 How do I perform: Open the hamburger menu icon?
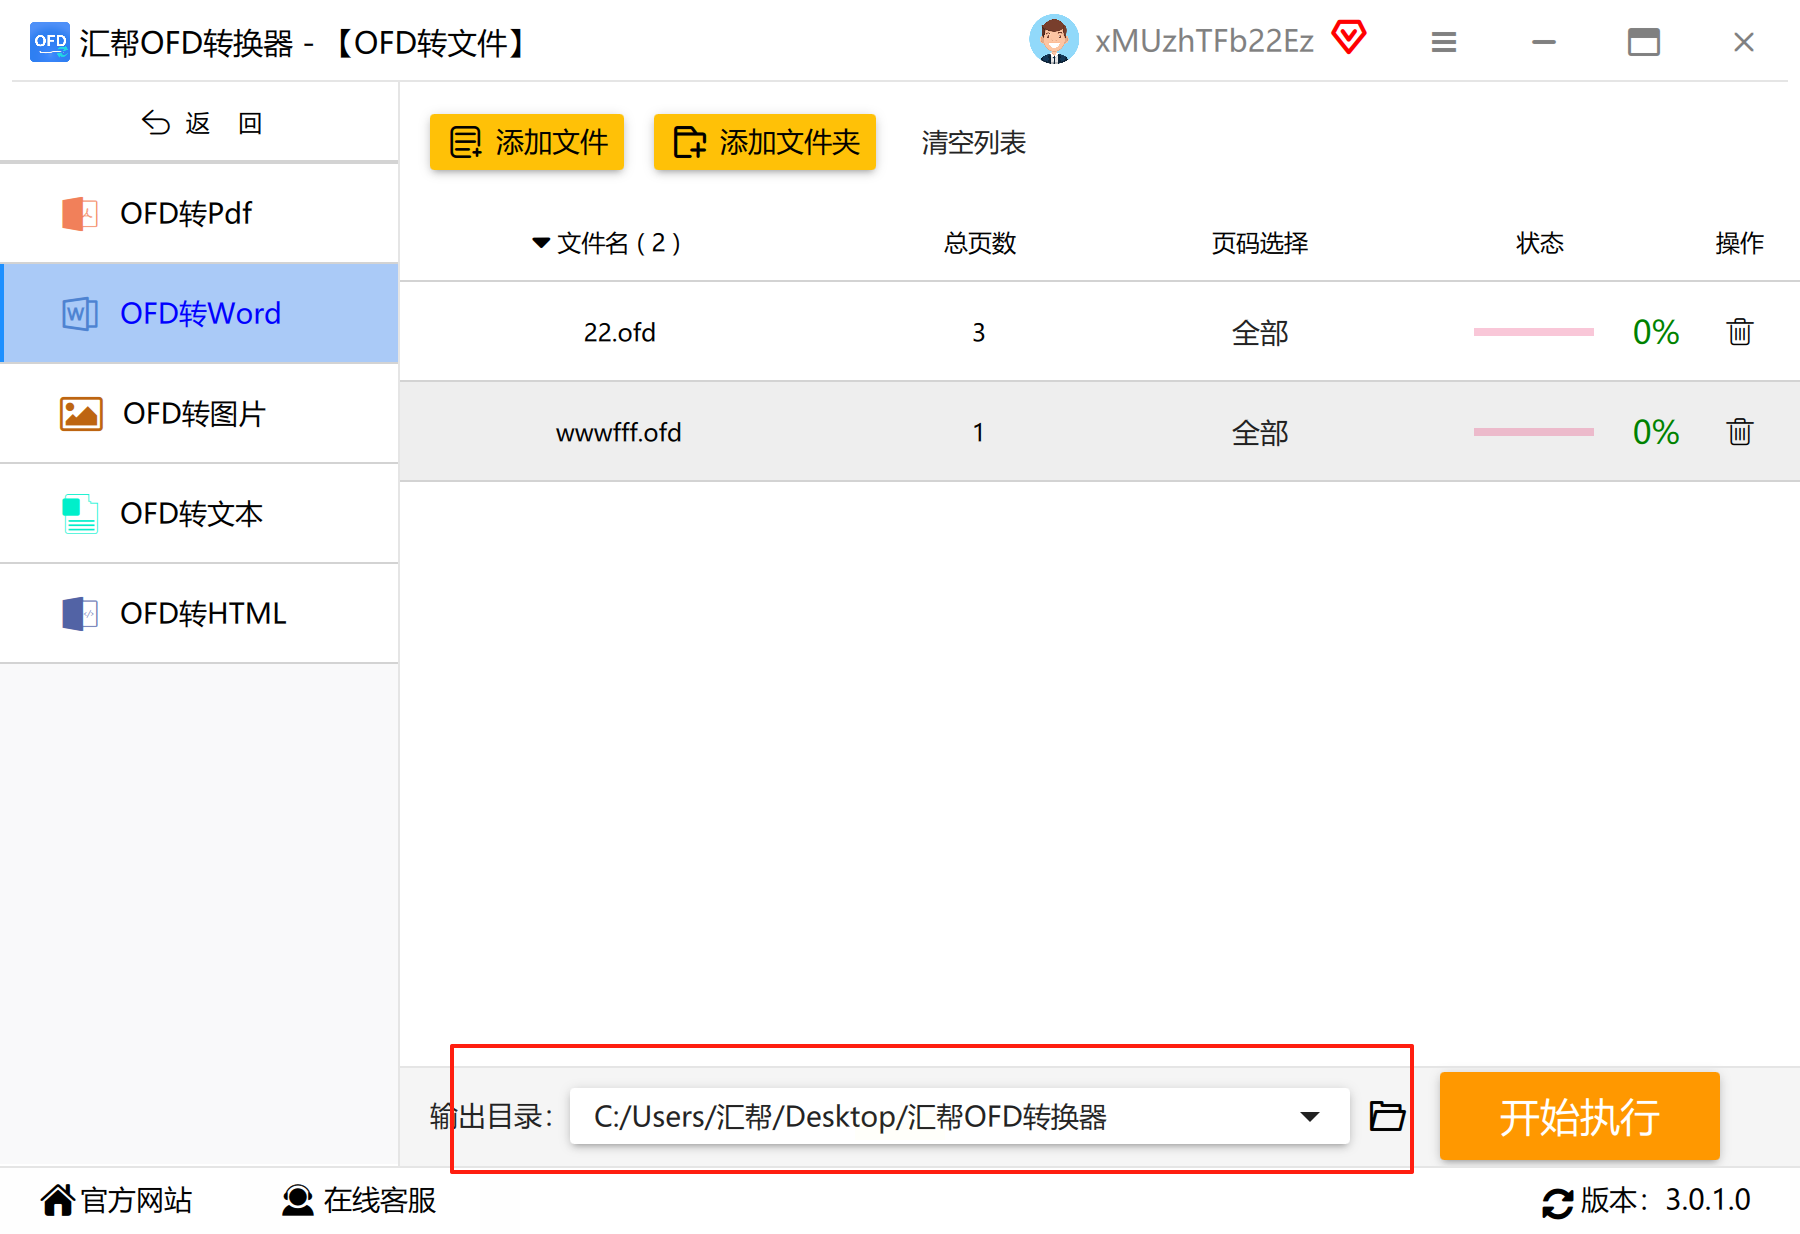1443,42
